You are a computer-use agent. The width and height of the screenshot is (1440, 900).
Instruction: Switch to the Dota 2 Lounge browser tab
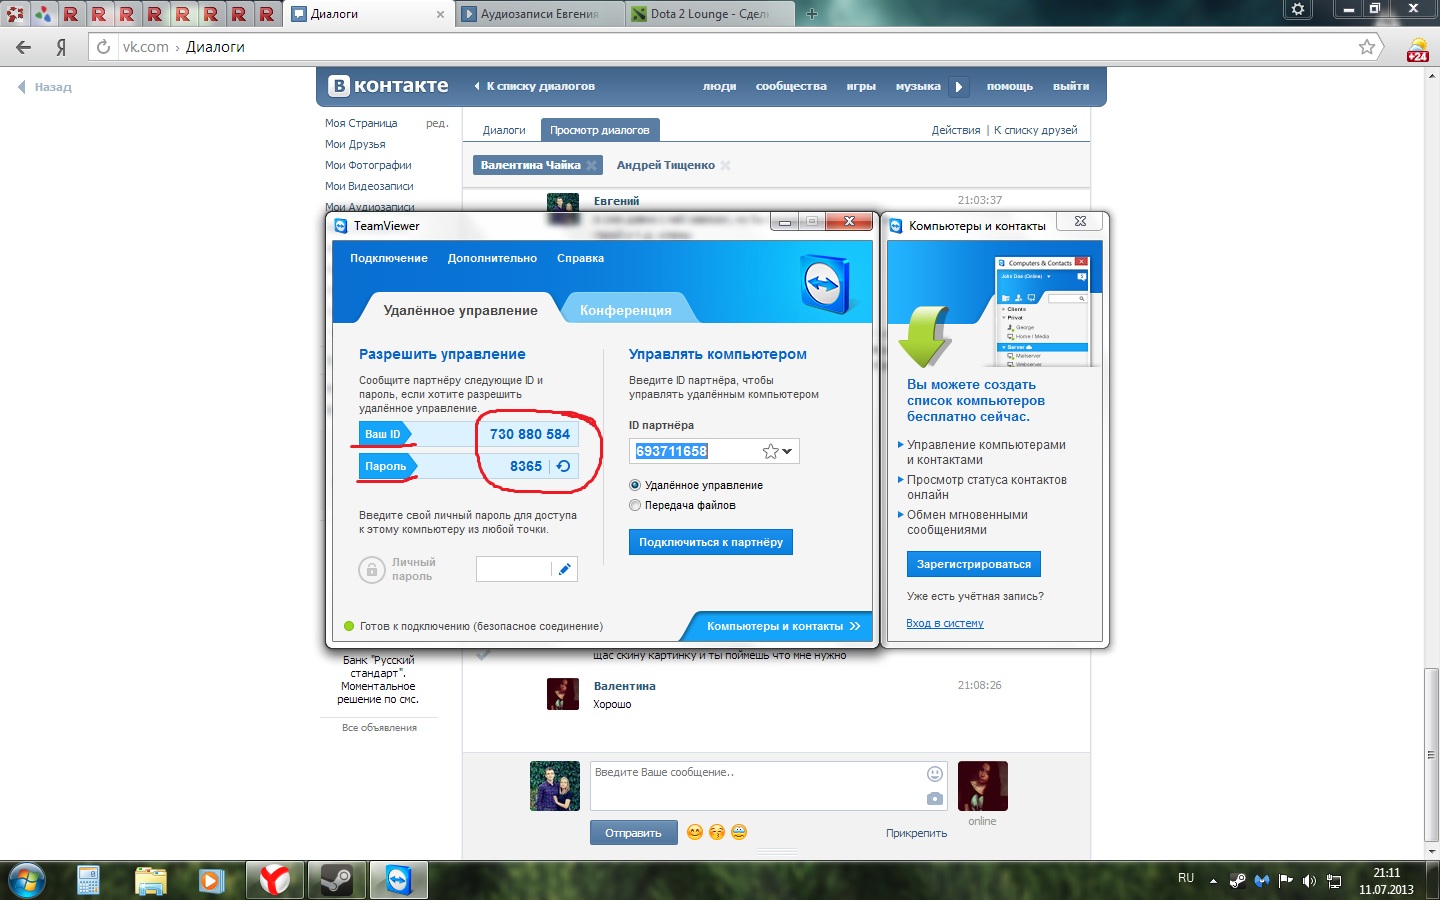pyautogui.click(x=709, y=14)
